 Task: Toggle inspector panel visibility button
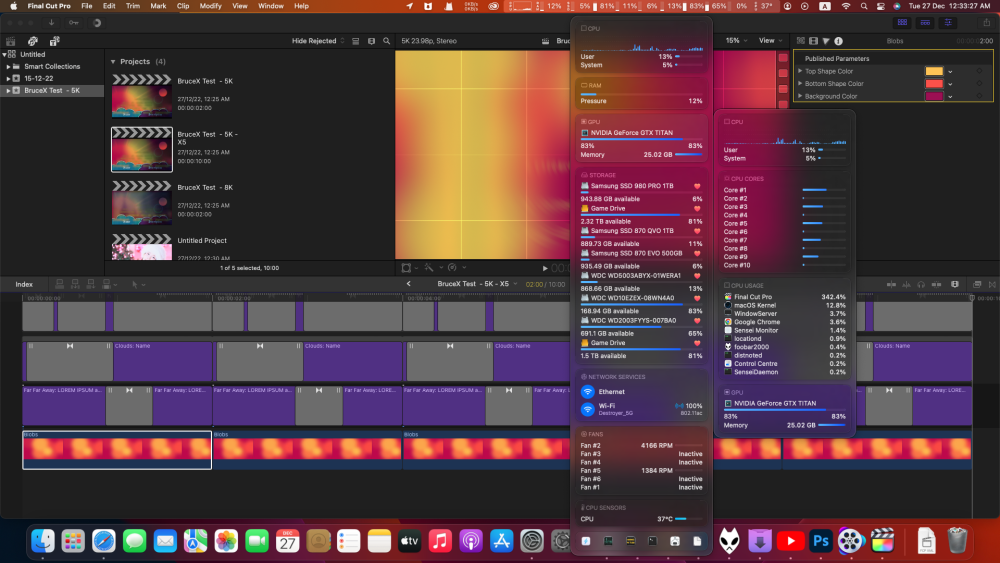coord(948,23)
